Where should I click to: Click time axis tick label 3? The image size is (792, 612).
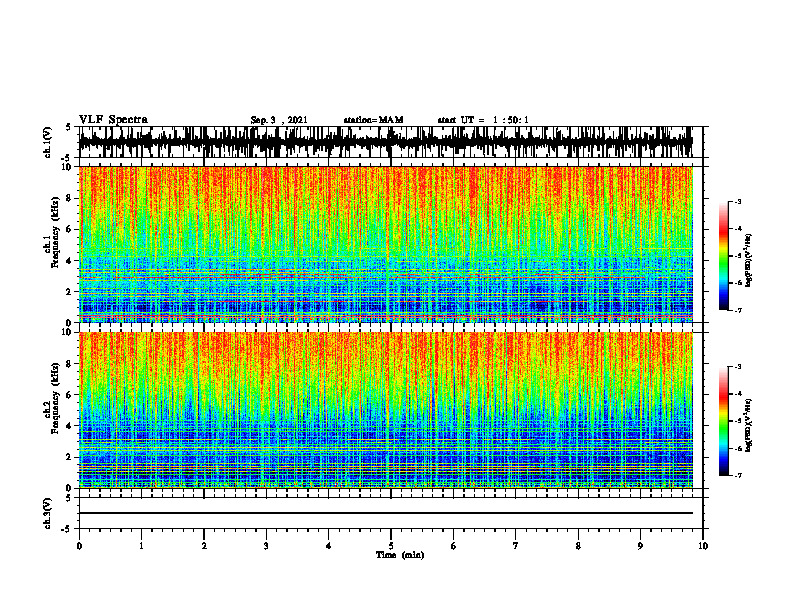266,546
